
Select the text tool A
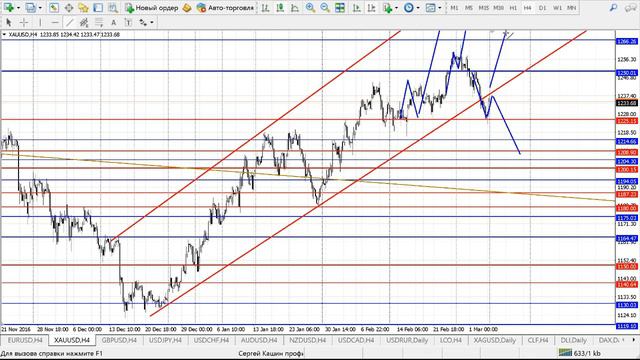point(113,22)
